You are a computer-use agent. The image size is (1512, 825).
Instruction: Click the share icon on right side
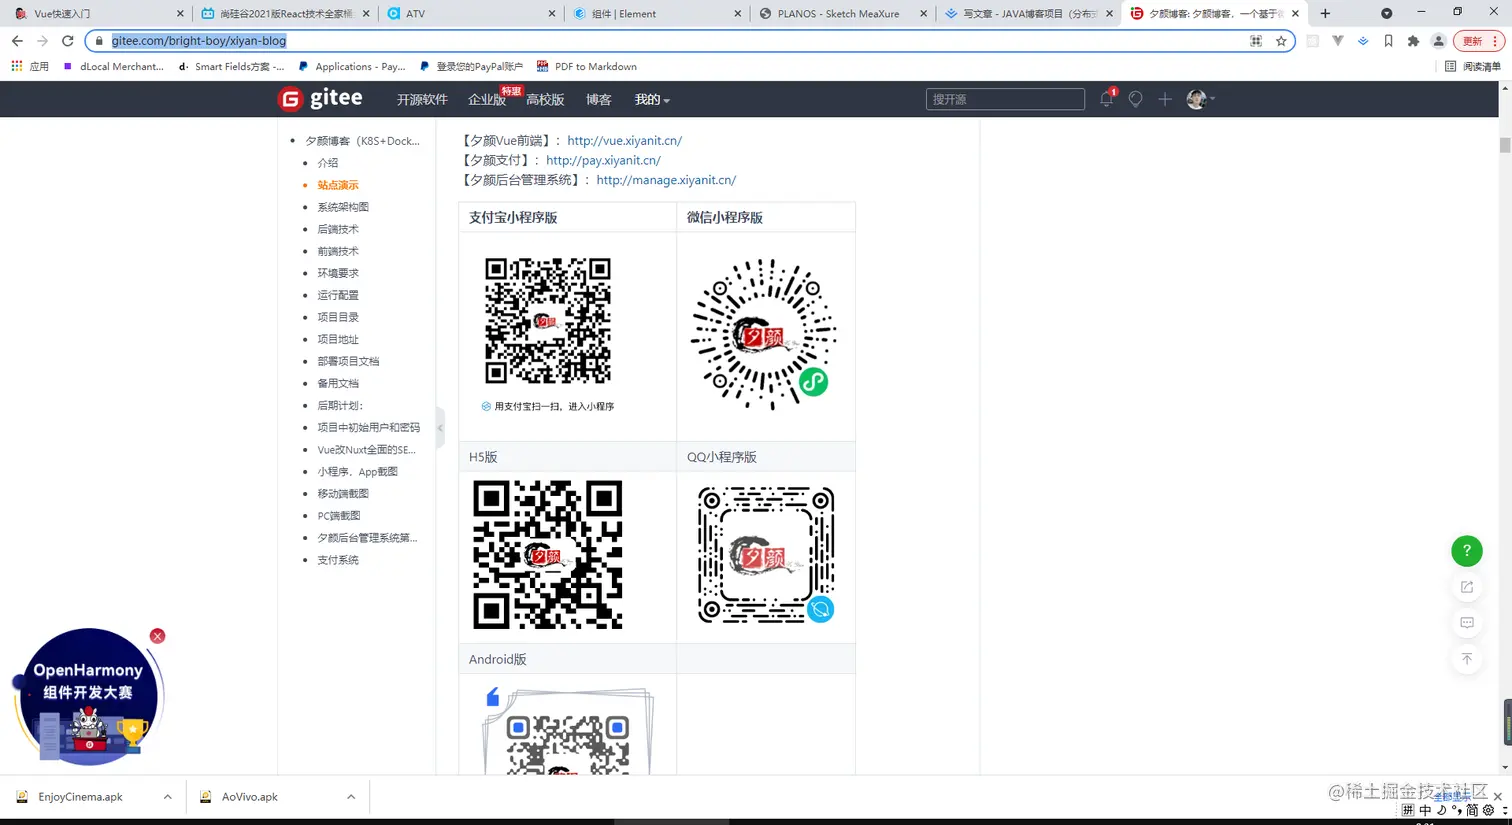tap(1467, 587)
